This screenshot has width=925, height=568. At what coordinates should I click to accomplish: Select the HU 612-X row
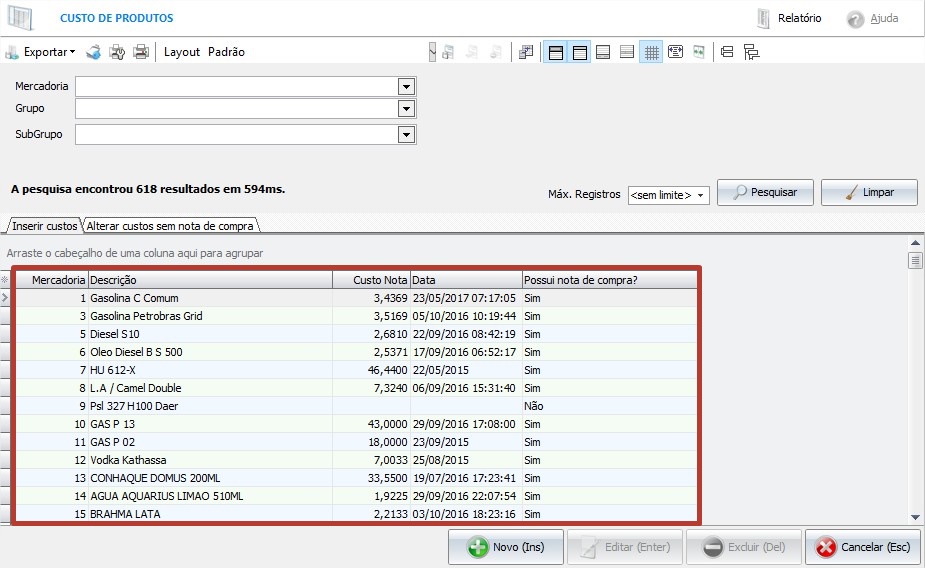pyautogui.click(x=356, y=370)
